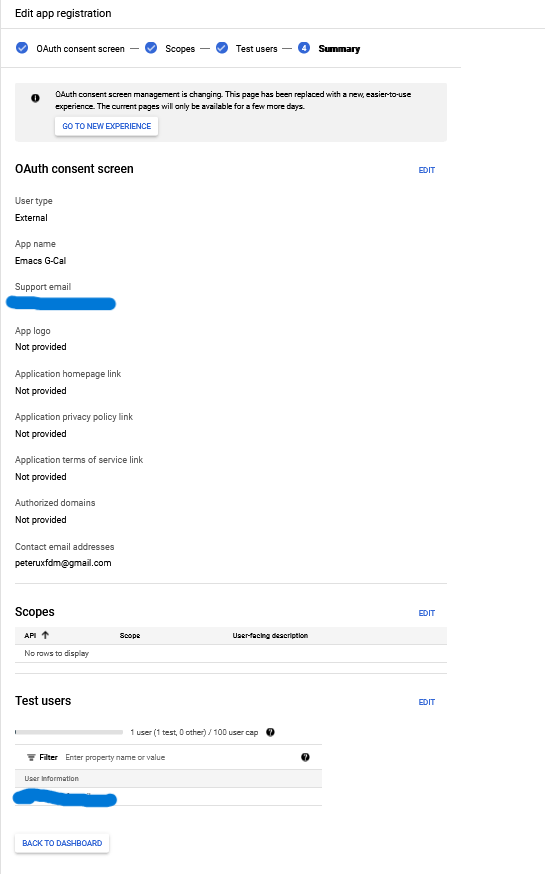The height and width of the screenshot is (874, 545).
Task: Click the Scopes step checkmark icon
Action: (x=151, y=48)
